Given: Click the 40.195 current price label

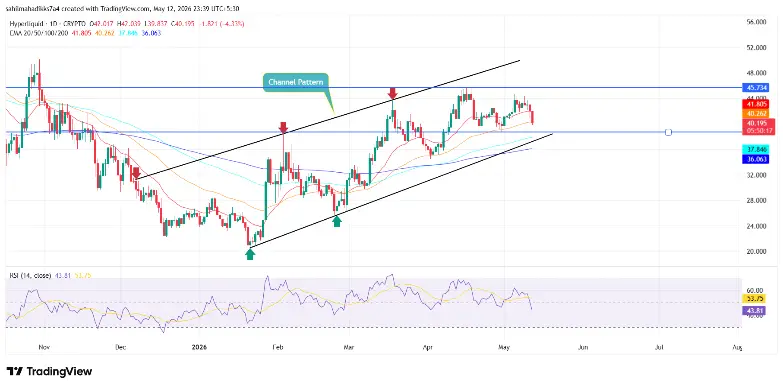Looking at the screenshot, I should tap(759, 123).
